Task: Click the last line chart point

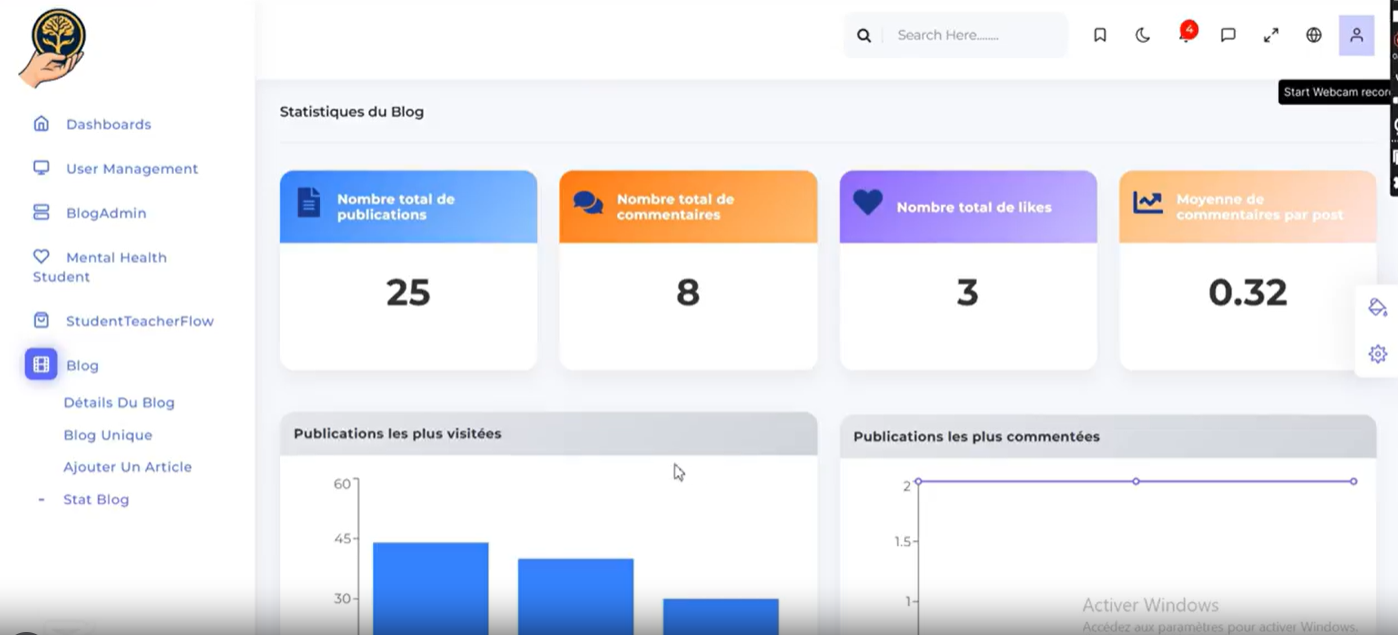Action: 1354,482
